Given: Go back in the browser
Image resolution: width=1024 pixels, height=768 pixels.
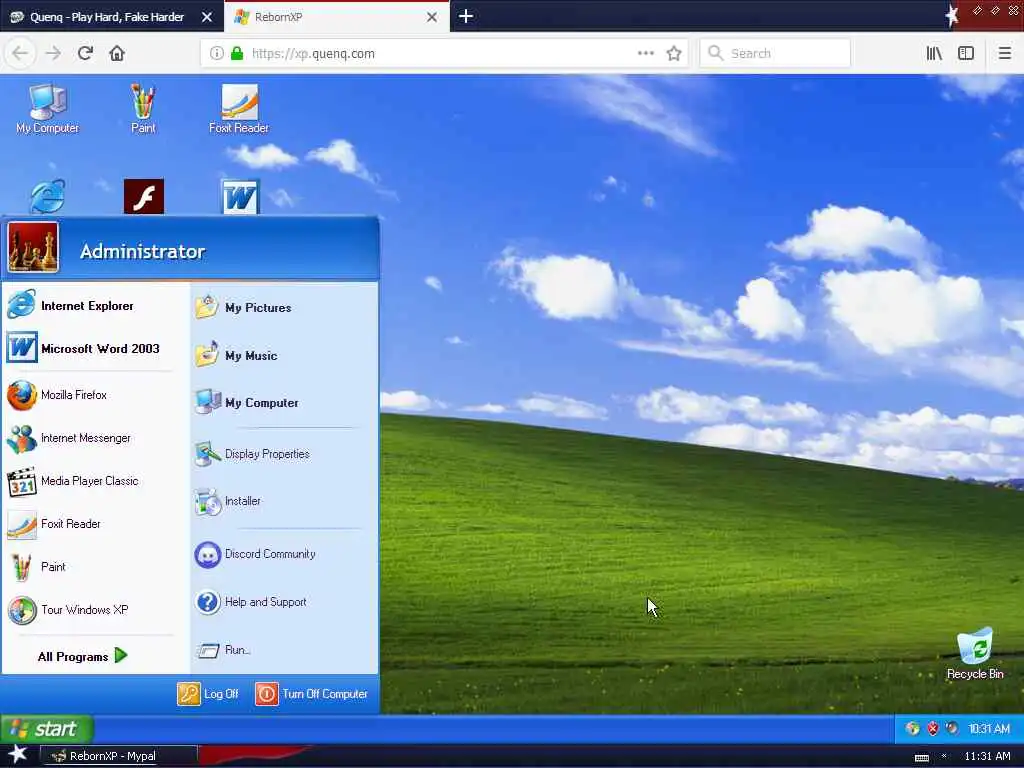Looking at the screenshot, I should [20, 54].
